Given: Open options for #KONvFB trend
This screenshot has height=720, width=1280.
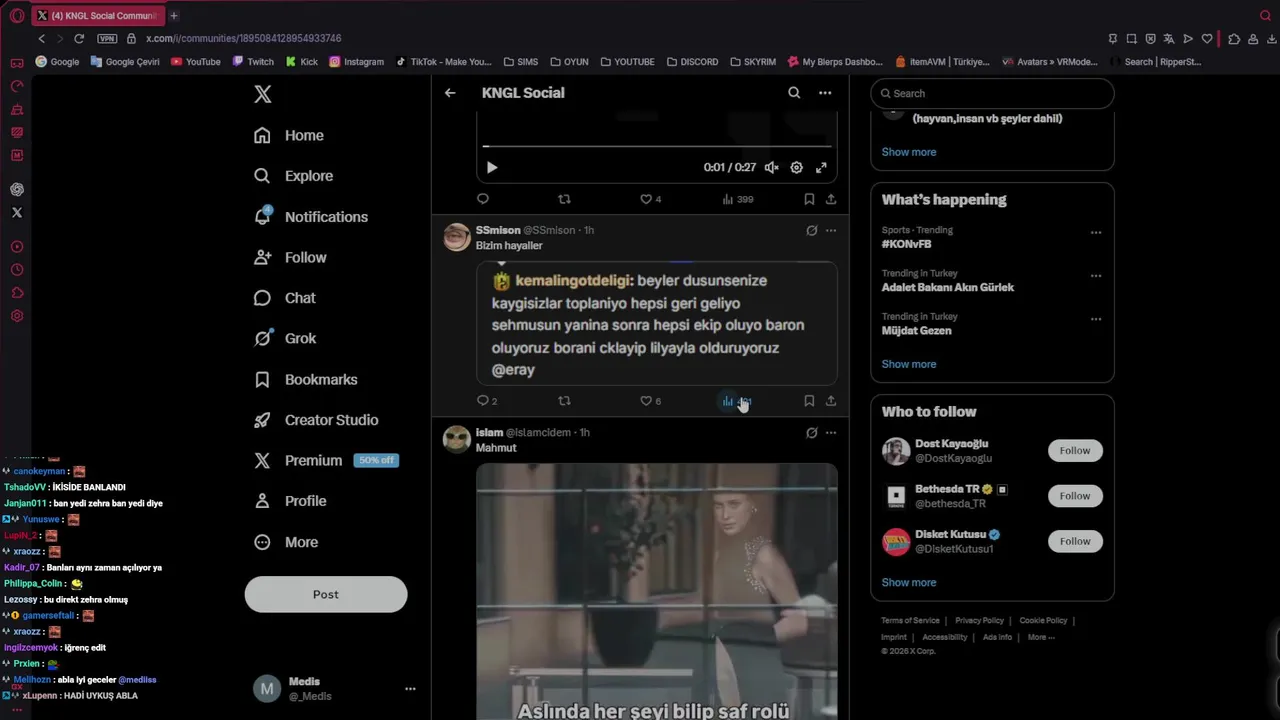Looking at the screenshot, I should pyautogui.click(x=1096, y=233).
